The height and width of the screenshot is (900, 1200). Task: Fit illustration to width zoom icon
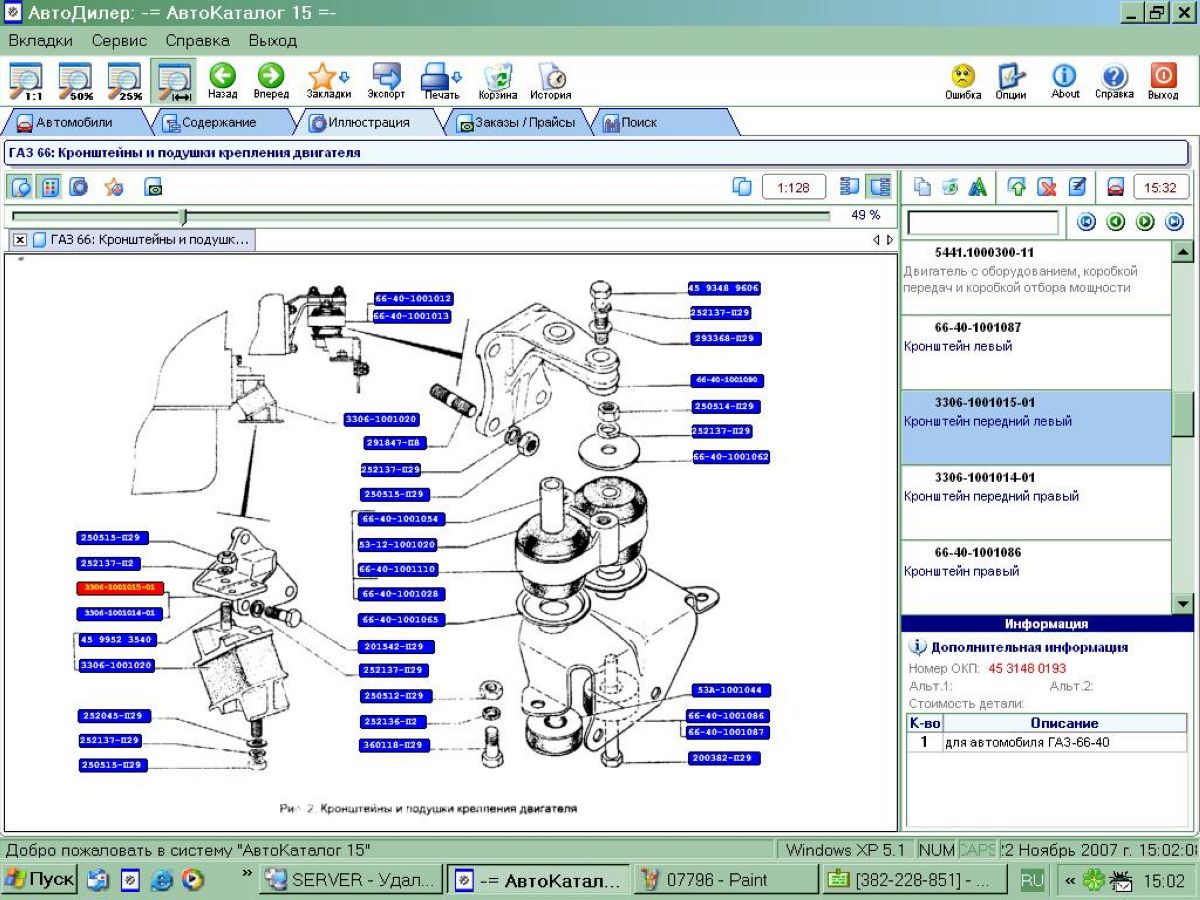coord(174,81)
